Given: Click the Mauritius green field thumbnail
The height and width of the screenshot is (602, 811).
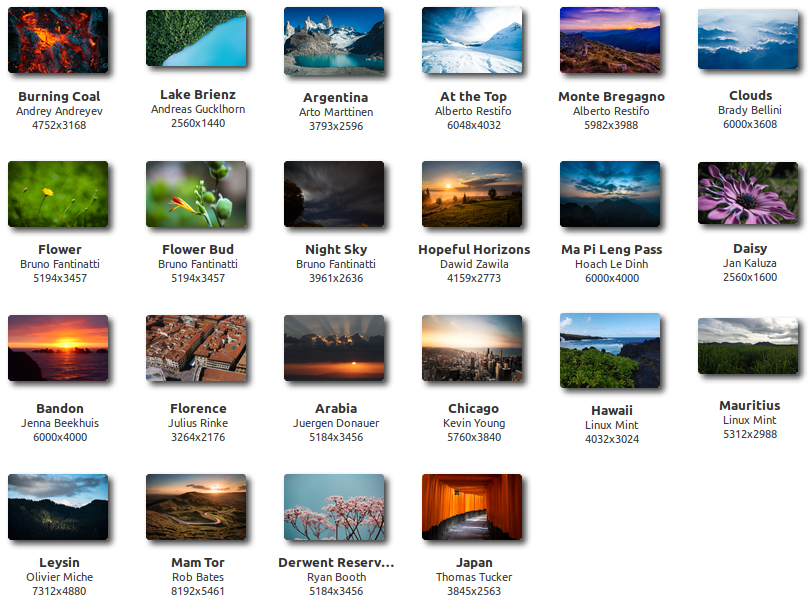Looking at the screenshot, I should pyautogui.click(x=748, y=346).
